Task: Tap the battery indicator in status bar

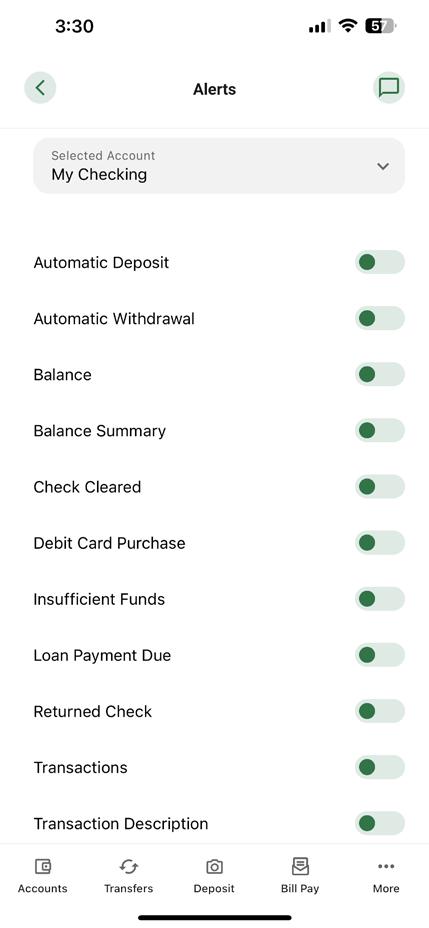Action: point(381,26)
